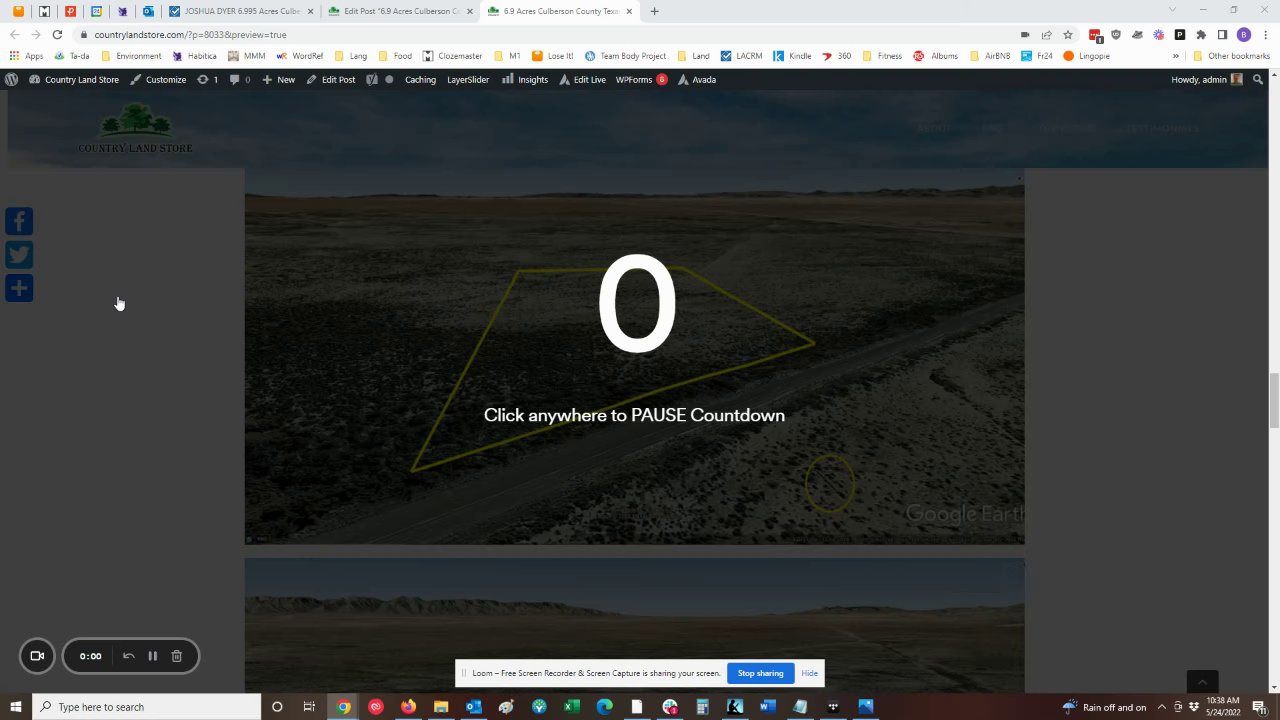Click page scrollbar thumb
Viewport: 1280px width, 720px height.
click(1274, 400)
